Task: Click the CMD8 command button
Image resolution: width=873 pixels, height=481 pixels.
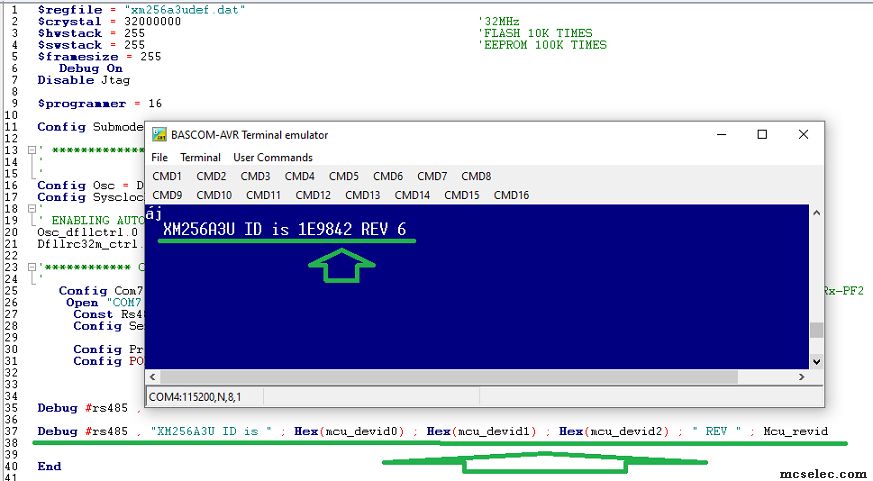Action: [x=476, y=176]
